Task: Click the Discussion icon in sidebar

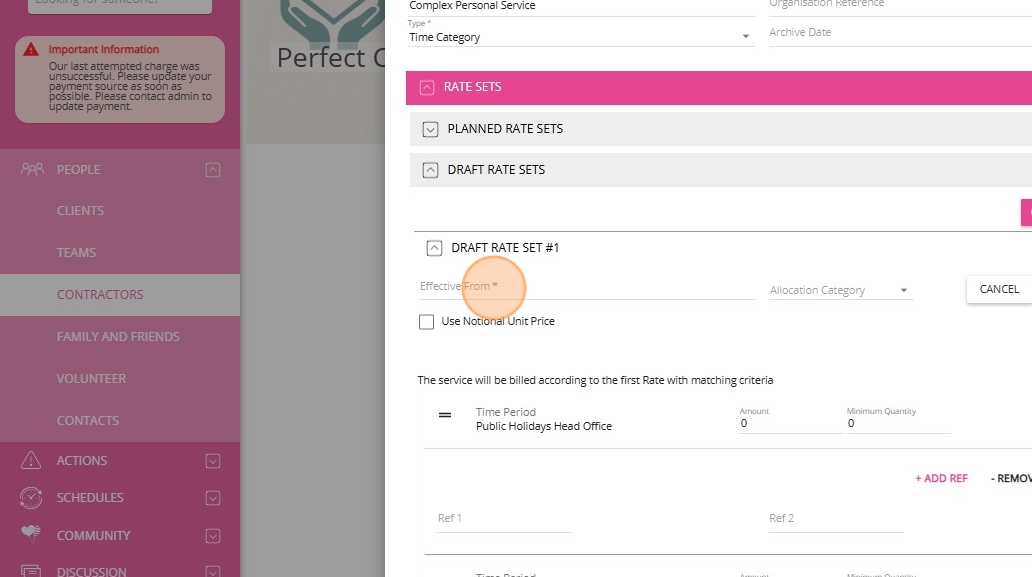Action: coord(31,570)
